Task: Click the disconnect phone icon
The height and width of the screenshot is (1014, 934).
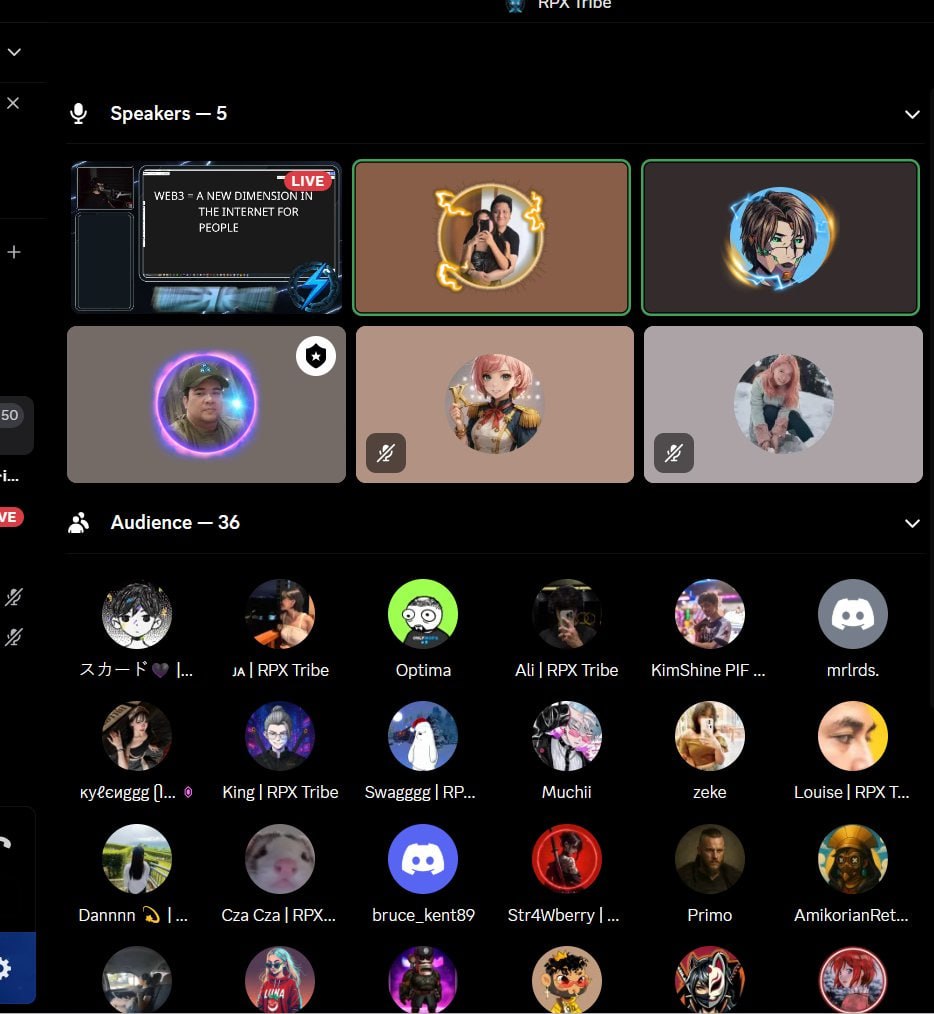Action: tap(6, 843)
